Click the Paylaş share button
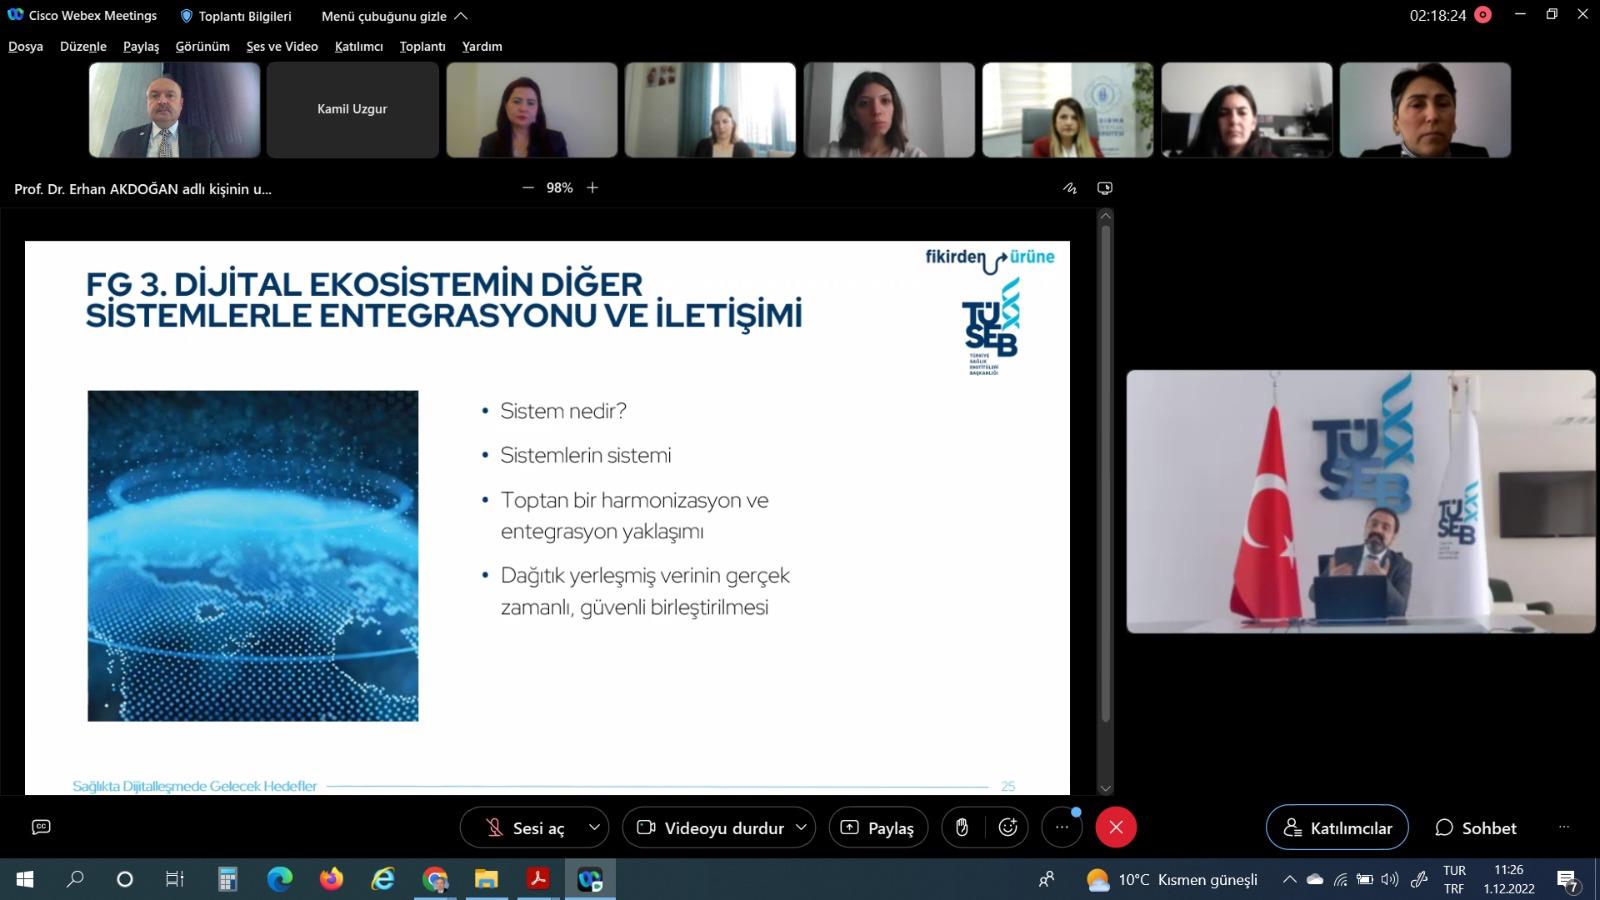 point(878,828)
